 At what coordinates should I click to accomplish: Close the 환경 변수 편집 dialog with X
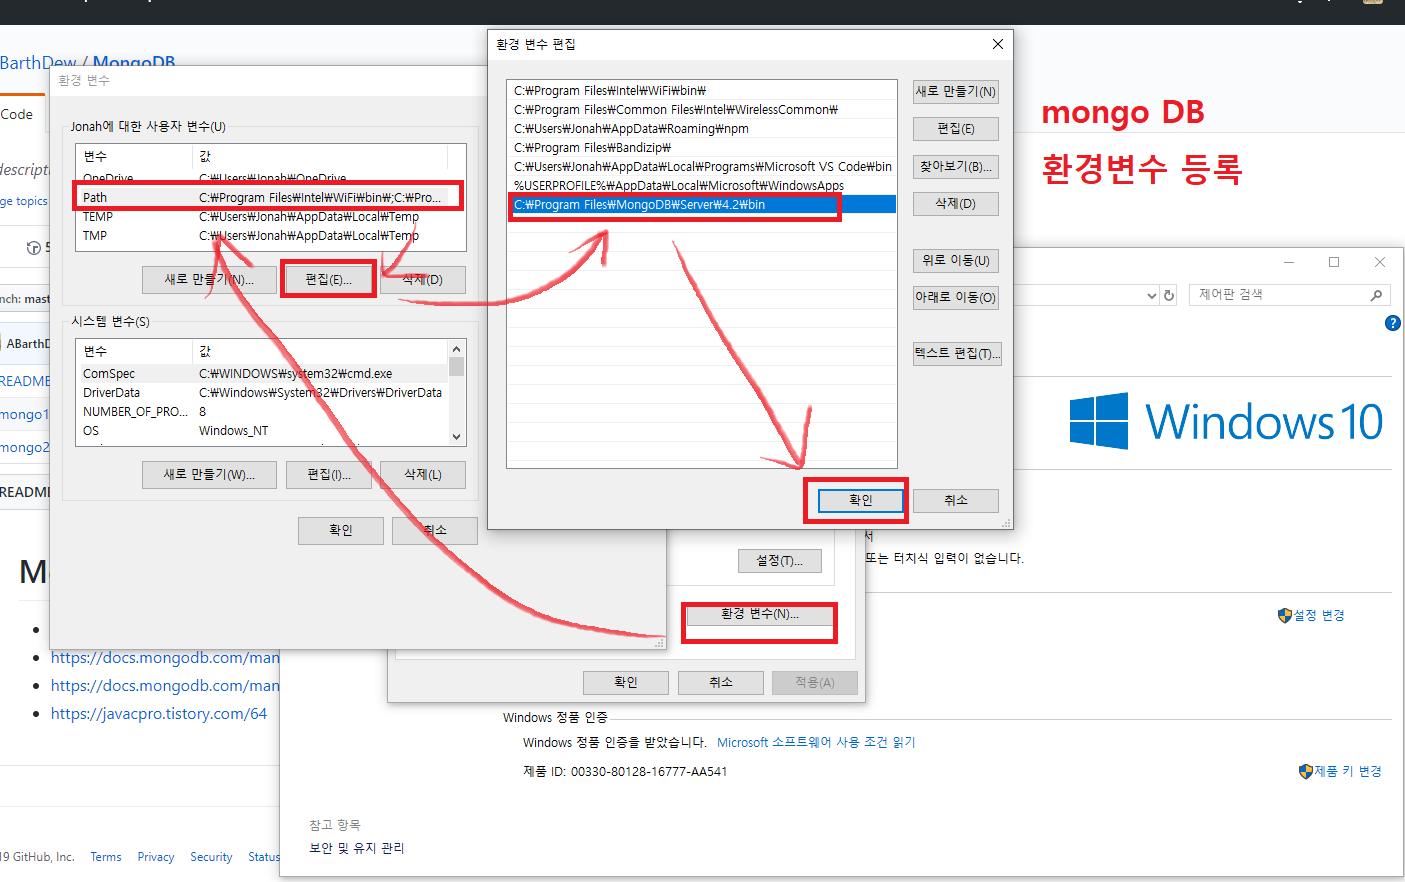[997, 44]
